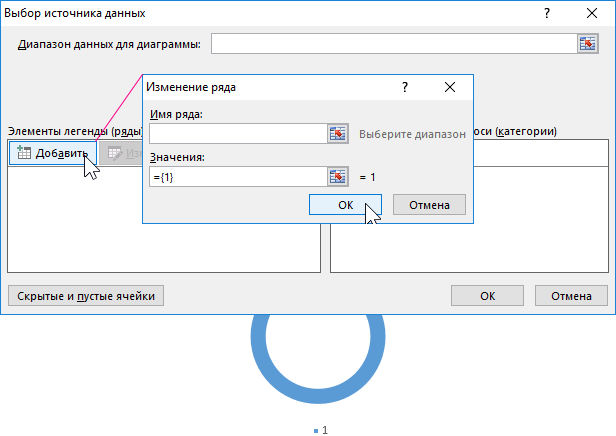Viewport: 616px width, 436px height.
Task: Click the Имя ряда input field
Action: [237, 133]
